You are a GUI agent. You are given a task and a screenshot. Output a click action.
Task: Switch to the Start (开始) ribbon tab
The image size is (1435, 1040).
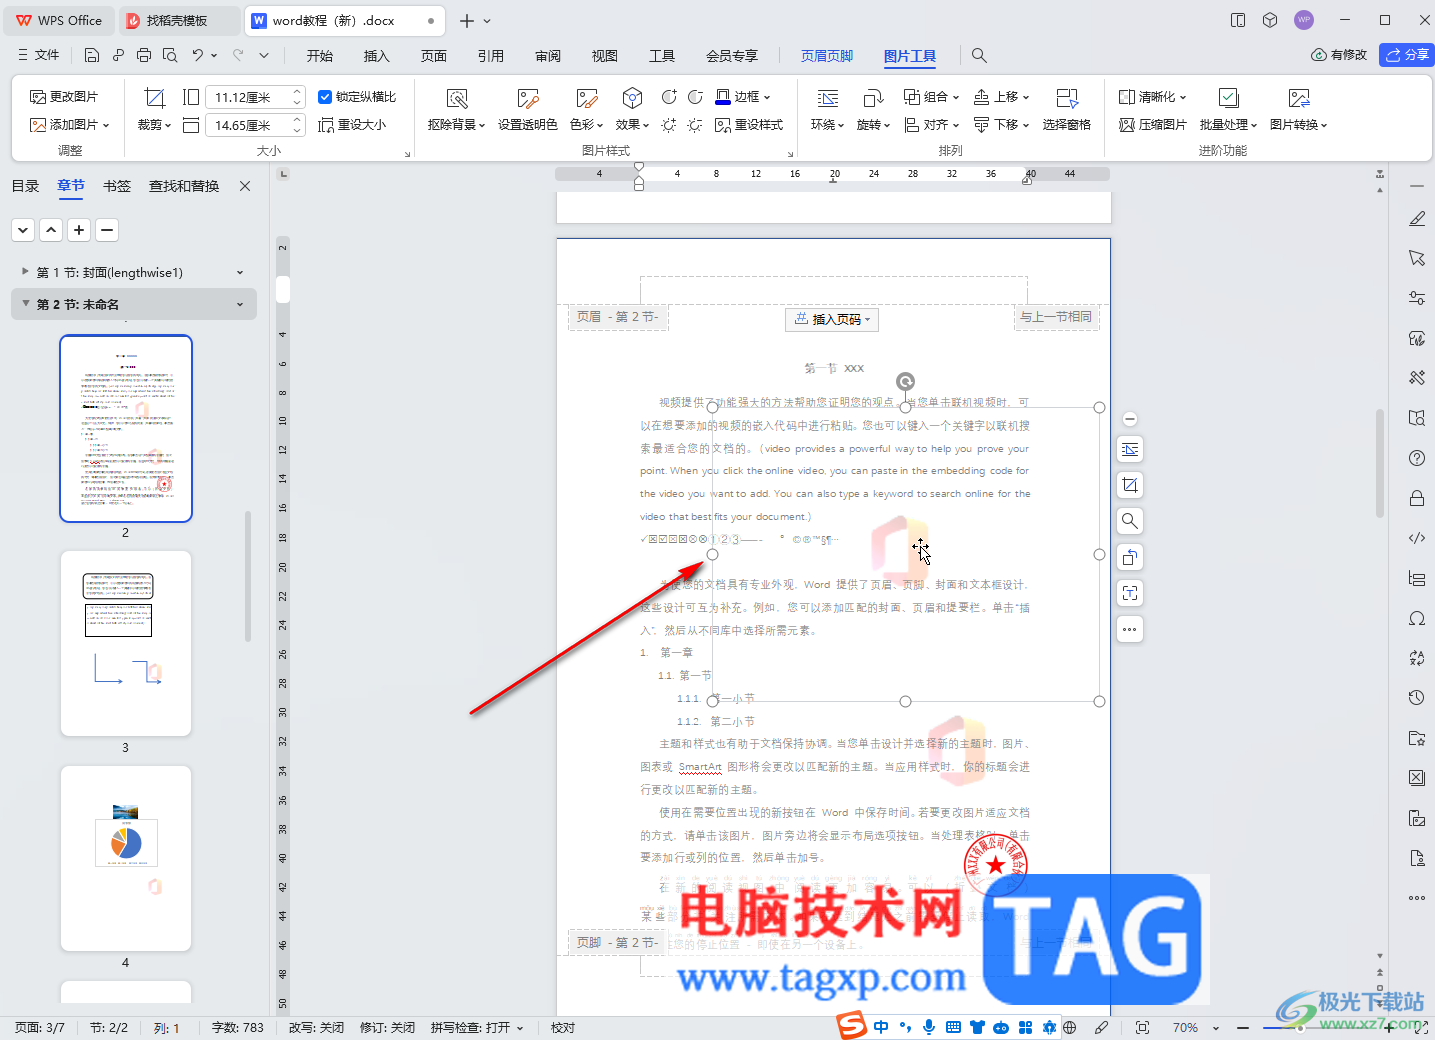tap(320, 56)
